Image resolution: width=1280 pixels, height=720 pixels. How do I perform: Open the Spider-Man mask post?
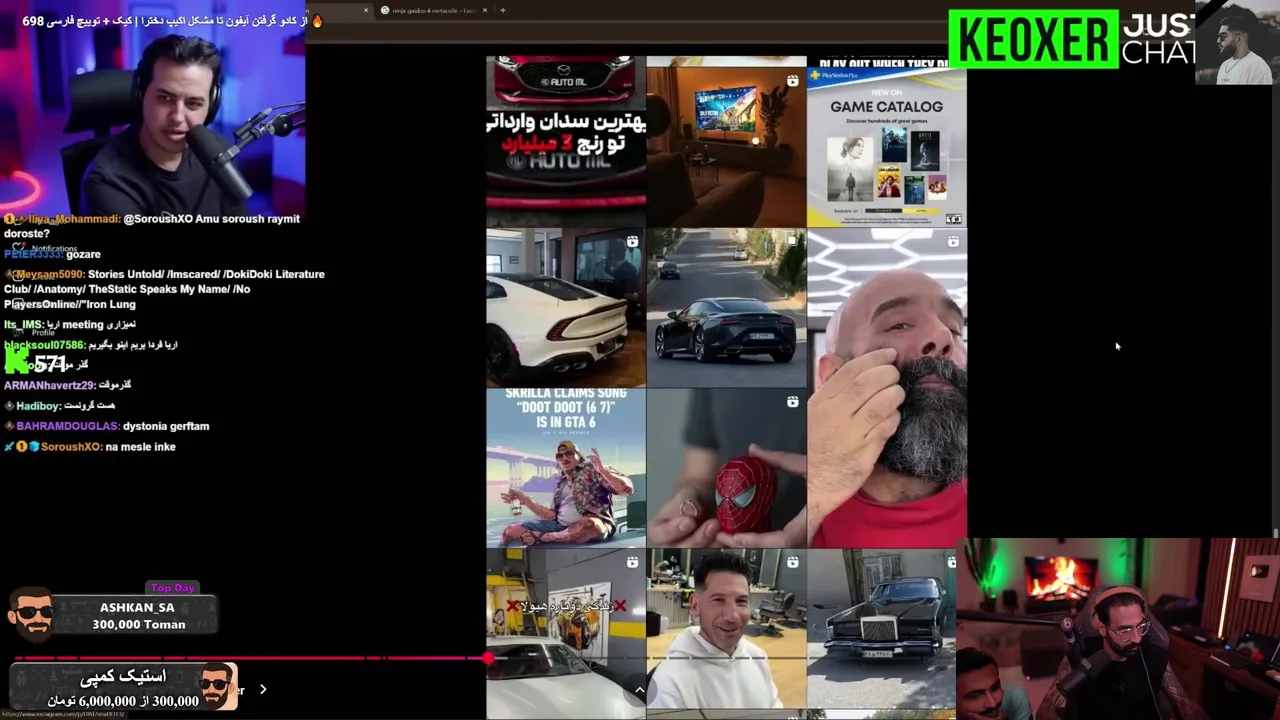[x=726, y=468]
